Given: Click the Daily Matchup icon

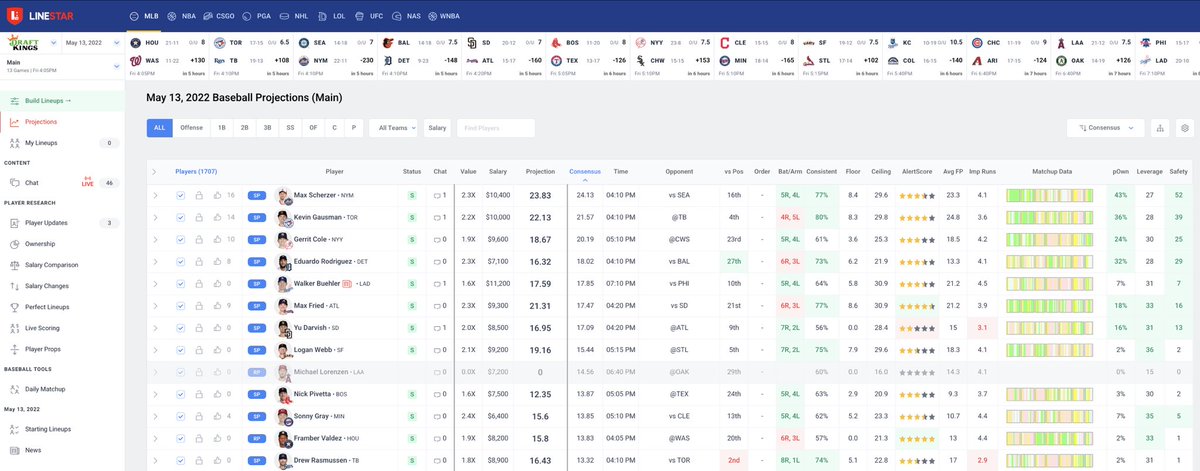Looking at the screenshot, I should [14, 389].
